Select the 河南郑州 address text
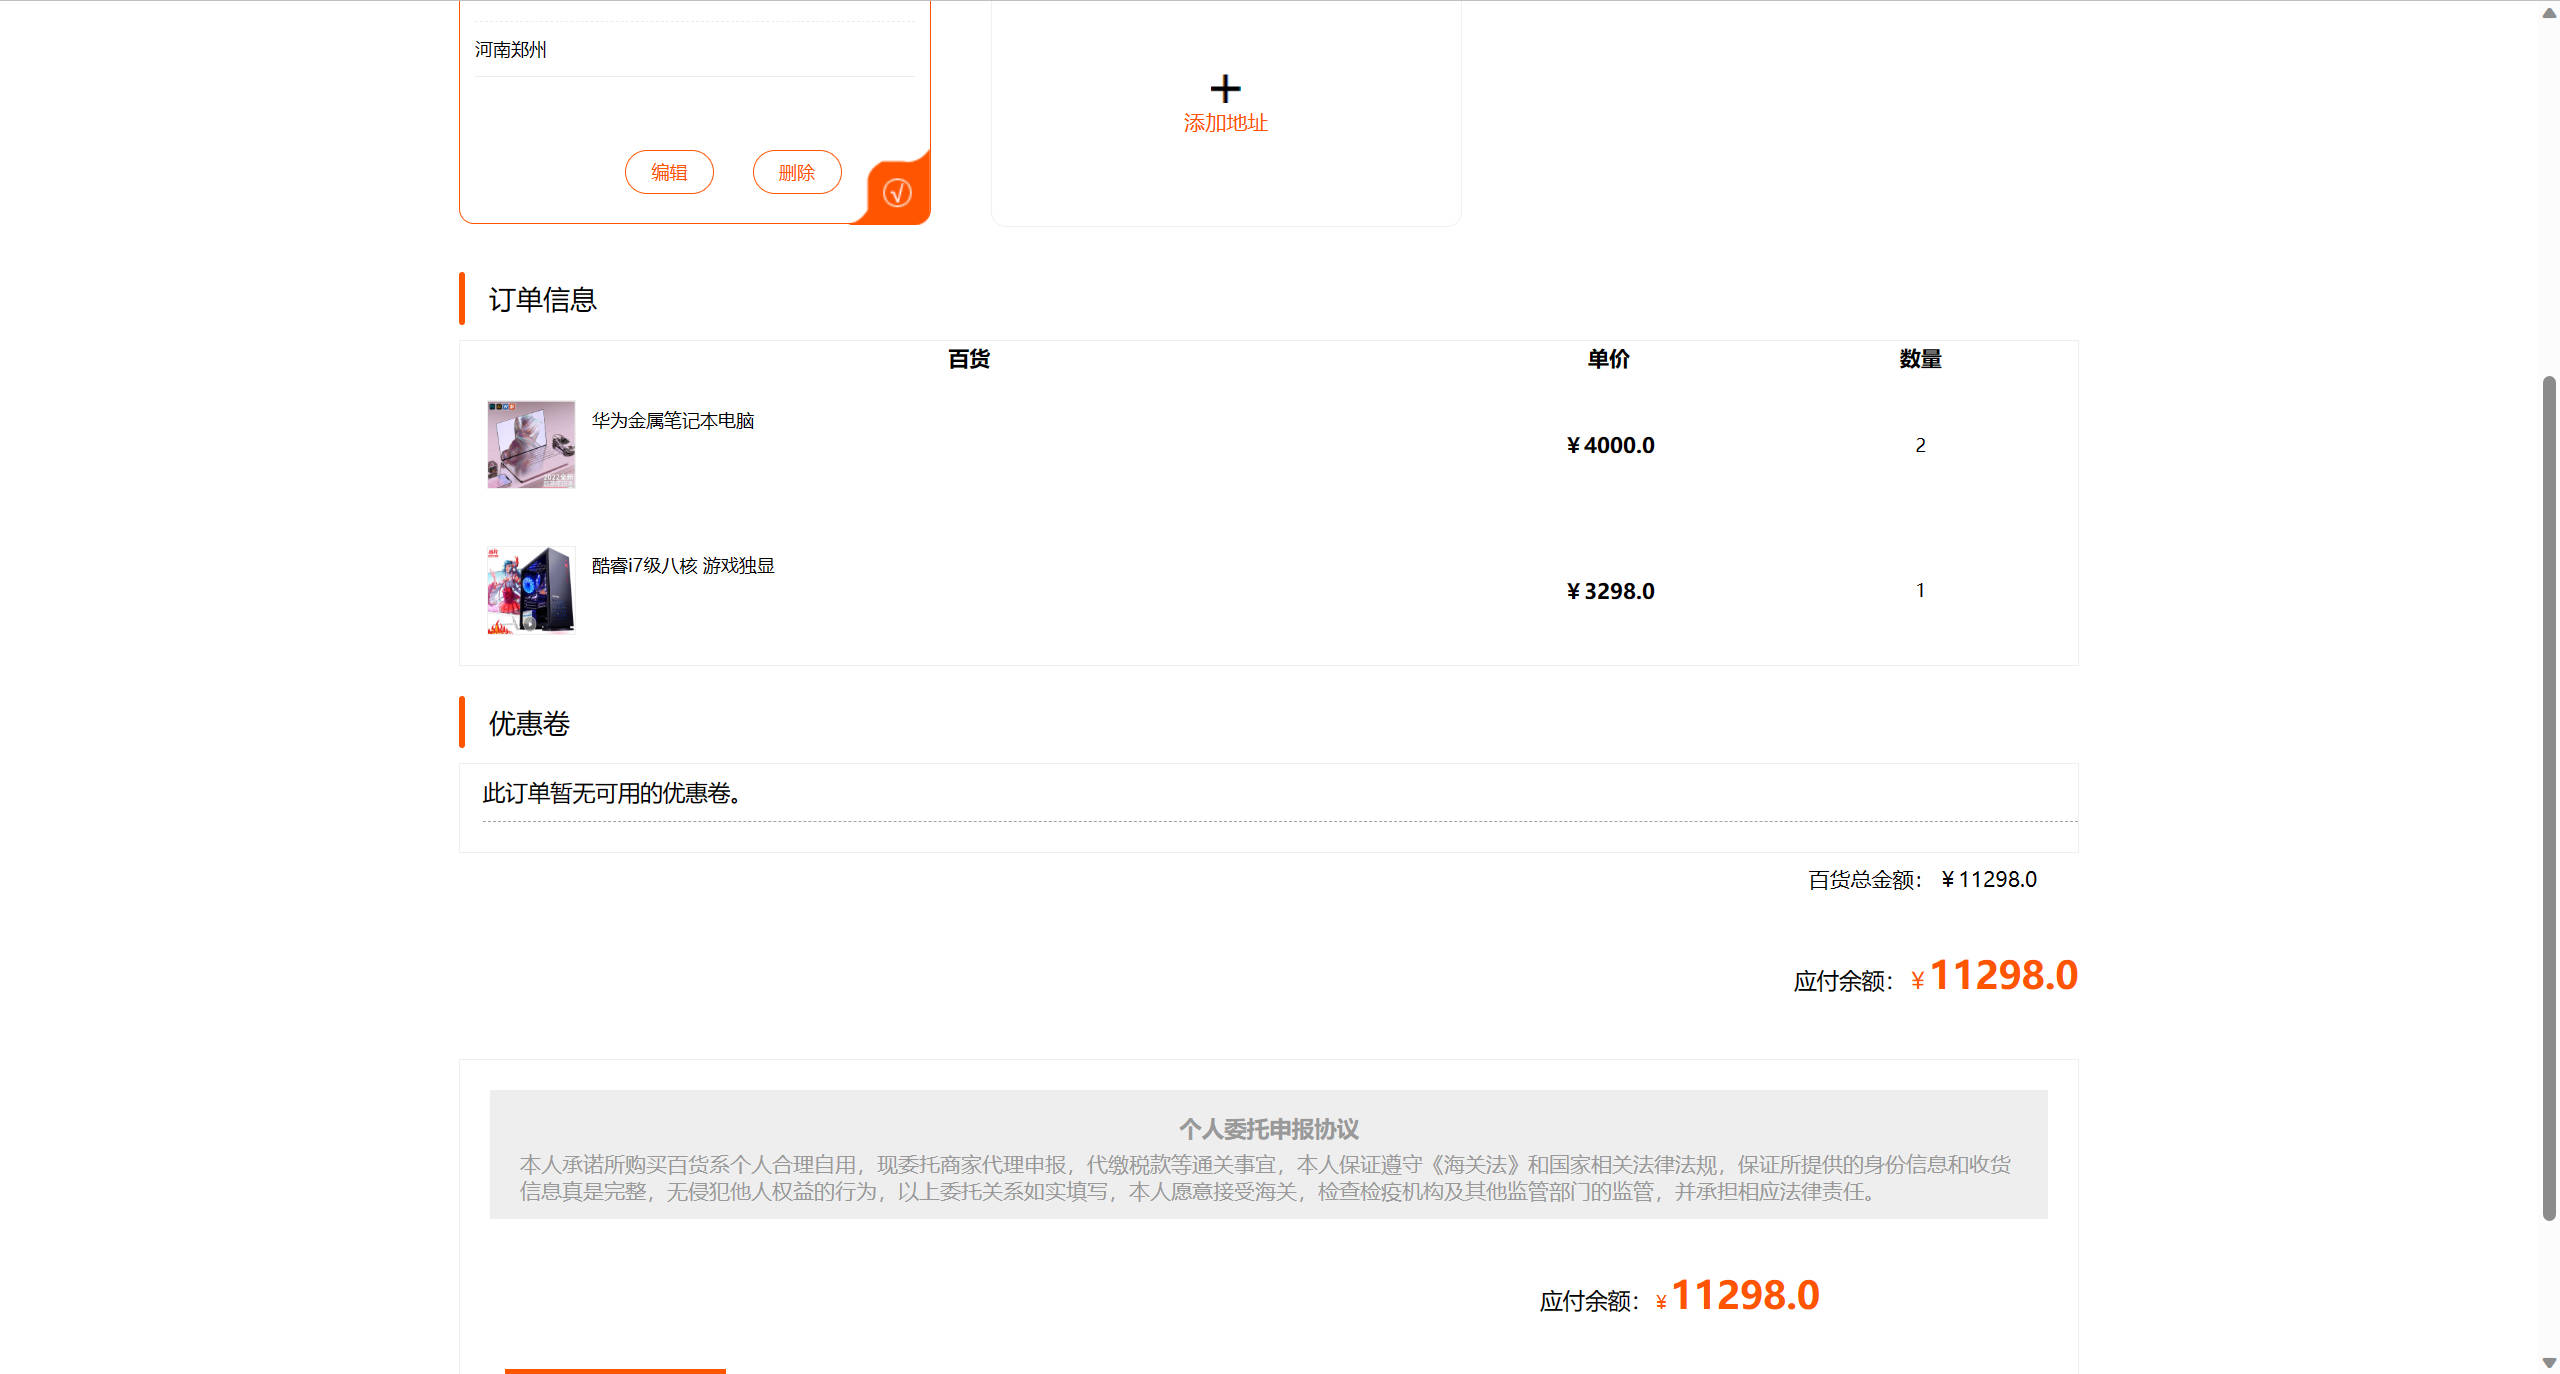The image size is (2560, 1374). click(511, 50)
